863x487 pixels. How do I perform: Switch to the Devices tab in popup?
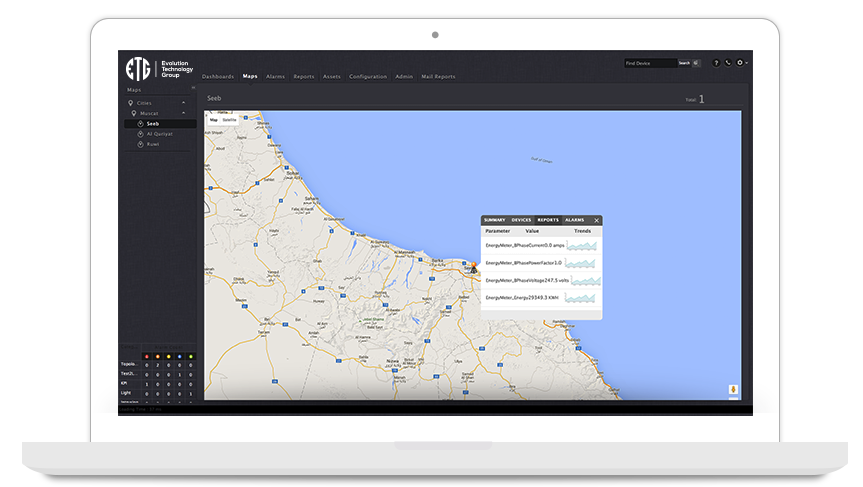pos(521,220)
